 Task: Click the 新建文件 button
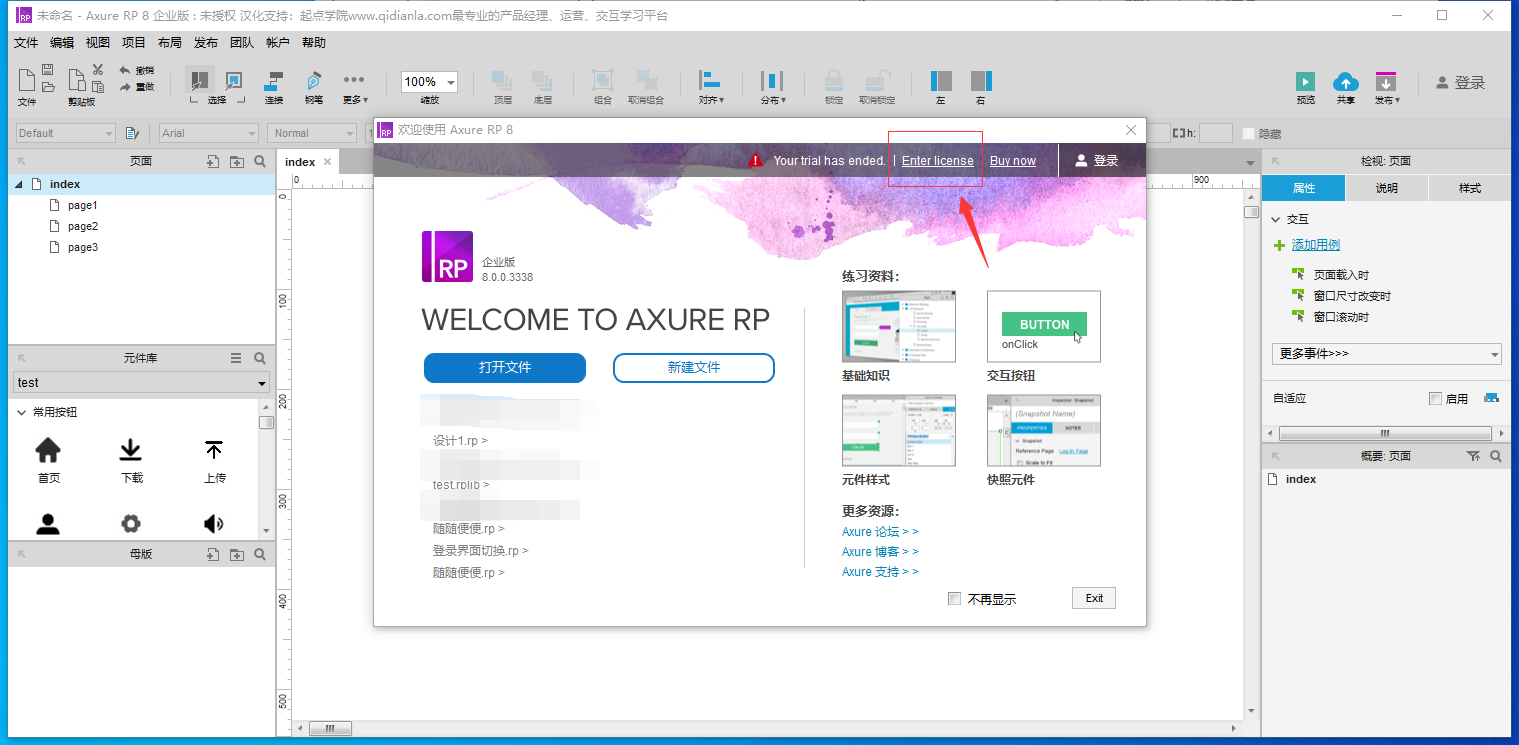click(x=694, y=368)
